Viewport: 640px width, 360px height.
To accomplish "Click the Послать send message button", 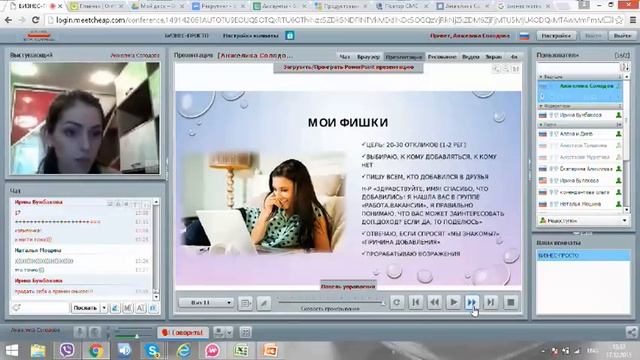I will point(85,308).
